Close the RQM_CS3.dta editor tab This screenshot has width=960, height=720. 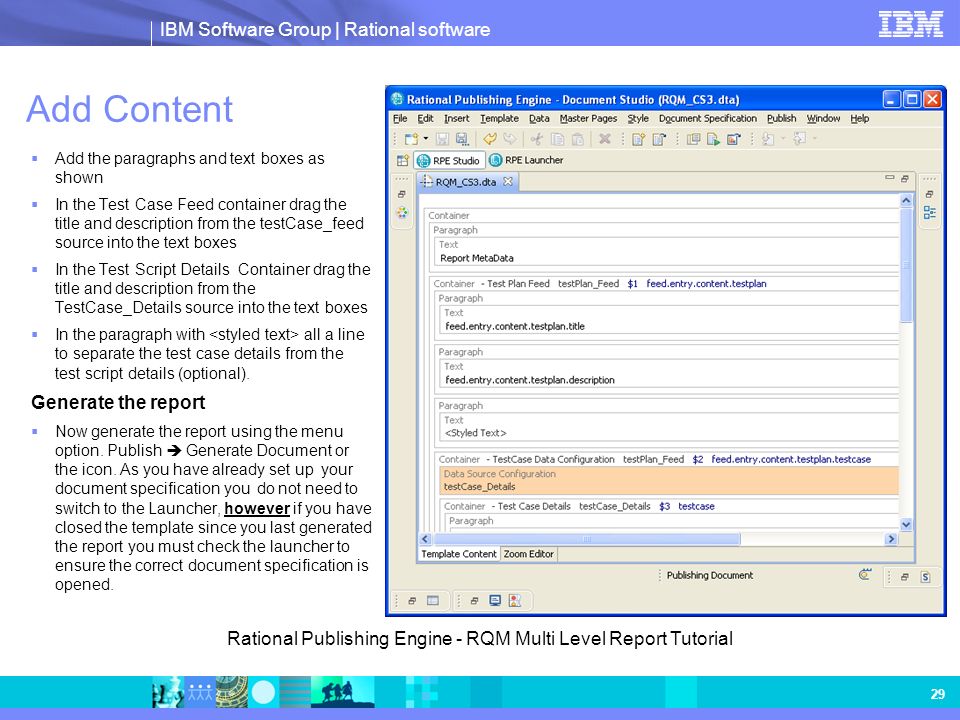(508, 181)
